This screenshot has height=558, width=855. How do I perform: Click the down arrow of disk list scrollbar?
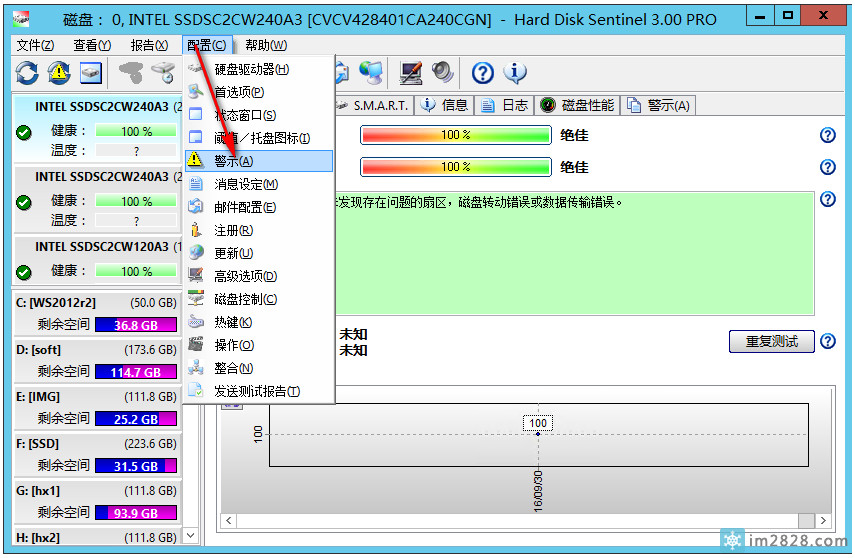point(192,538)
